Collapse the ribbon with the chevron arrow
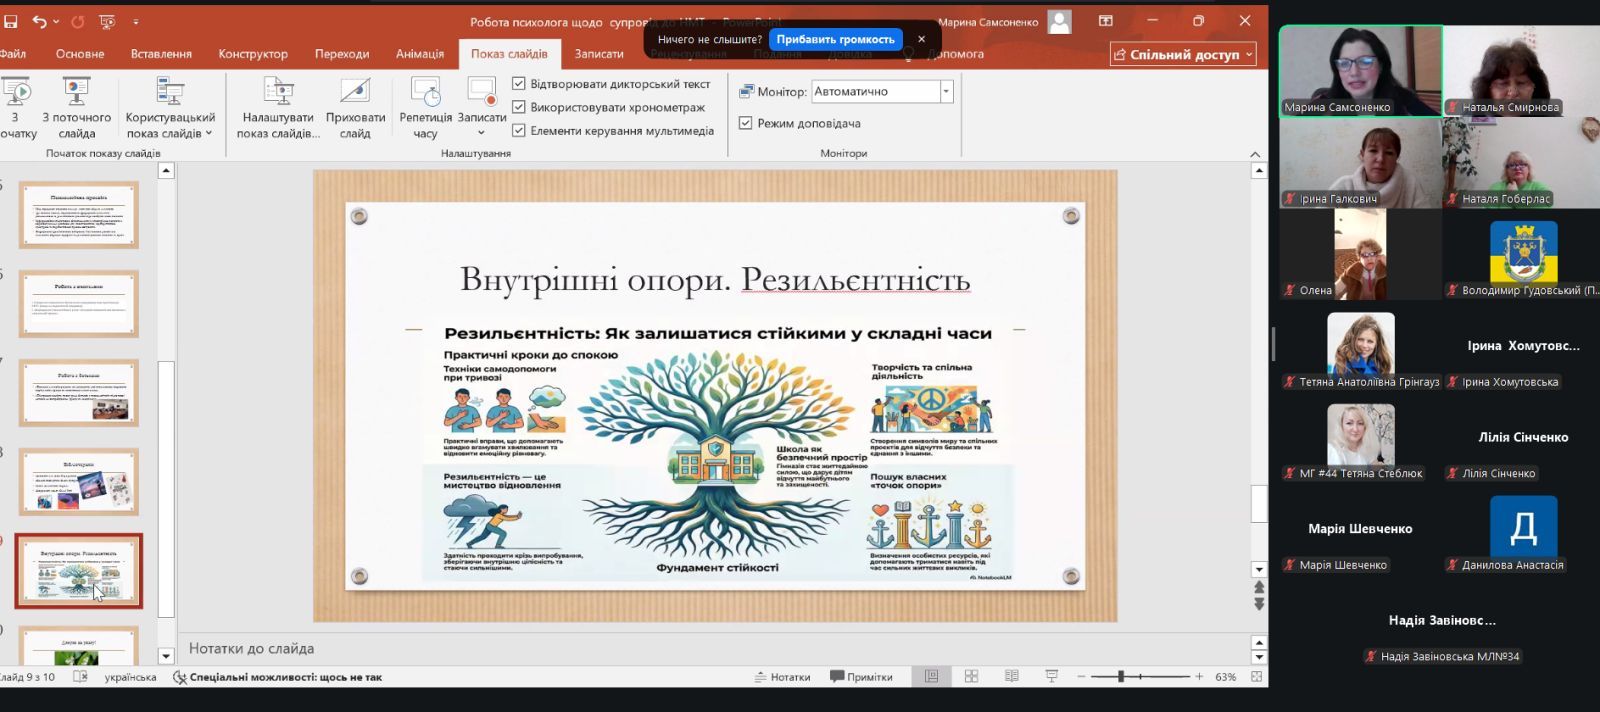Image resolution: width=1600 pixels, height=712 pixels. (1255, 154)
